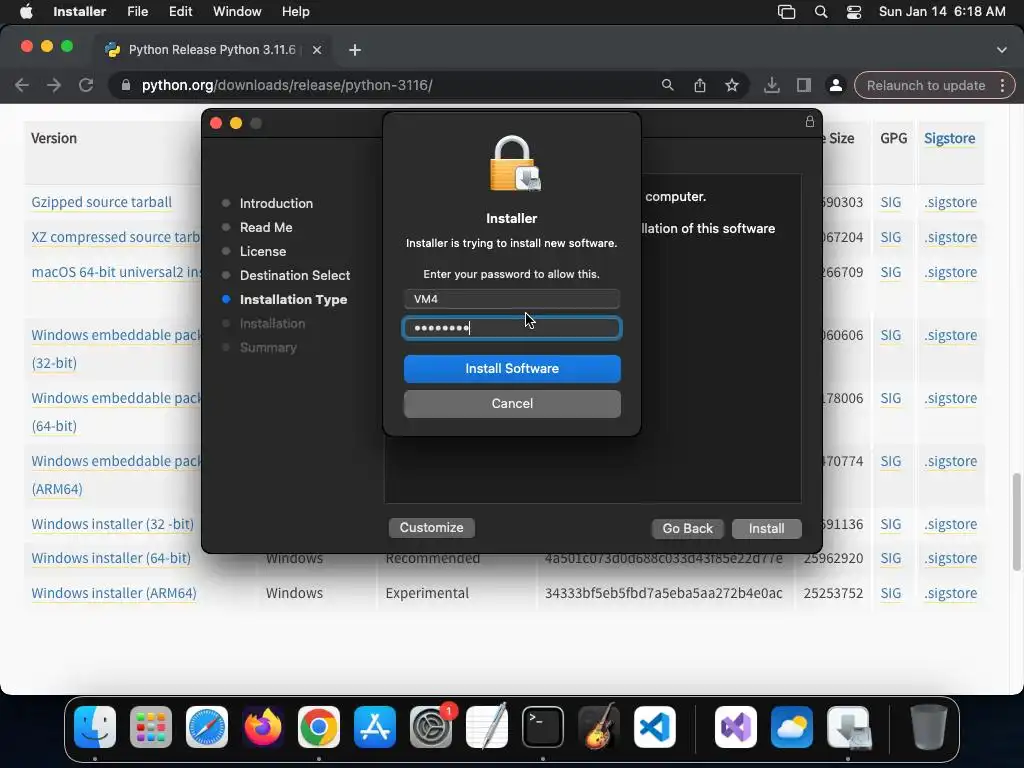Launch Firefox from the dock
Image resolution: width=1024 pixels, height=768 pixels.
click(263, 727)
